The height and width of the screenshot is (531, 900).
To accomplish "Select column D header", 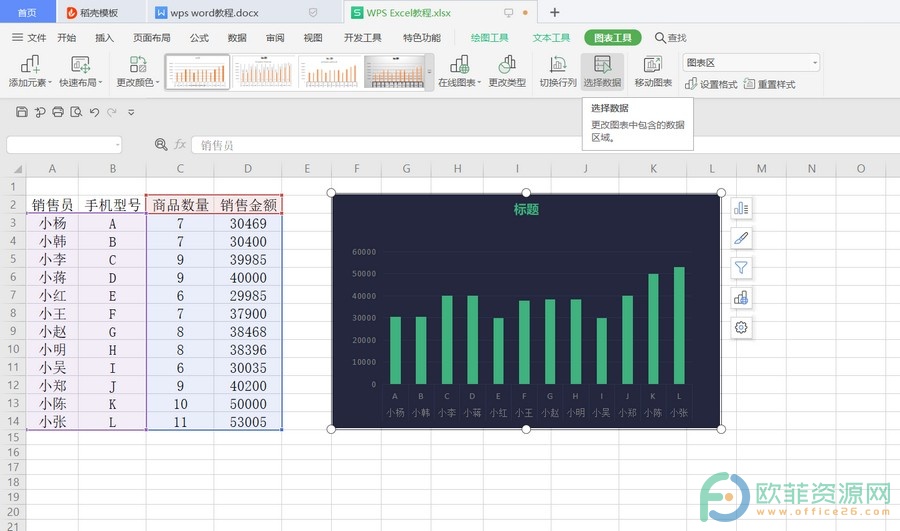I will coord(248,169).
